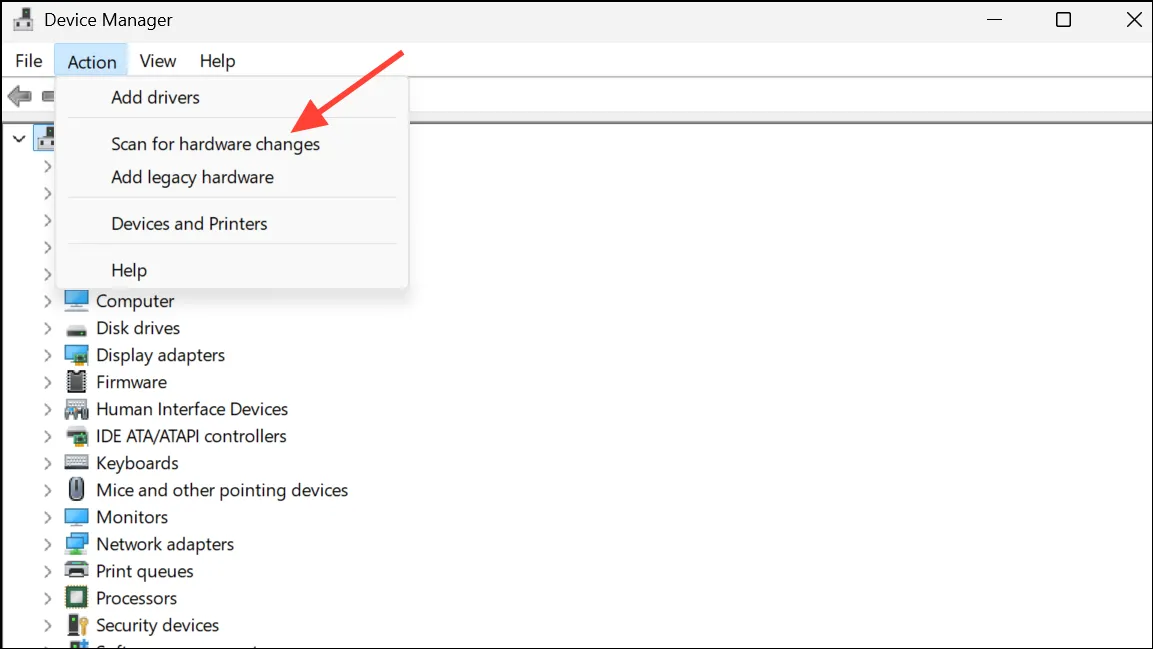Click the Human Interface Devices icon
This screenshot has width=1153, height=649.
point(76,409)
